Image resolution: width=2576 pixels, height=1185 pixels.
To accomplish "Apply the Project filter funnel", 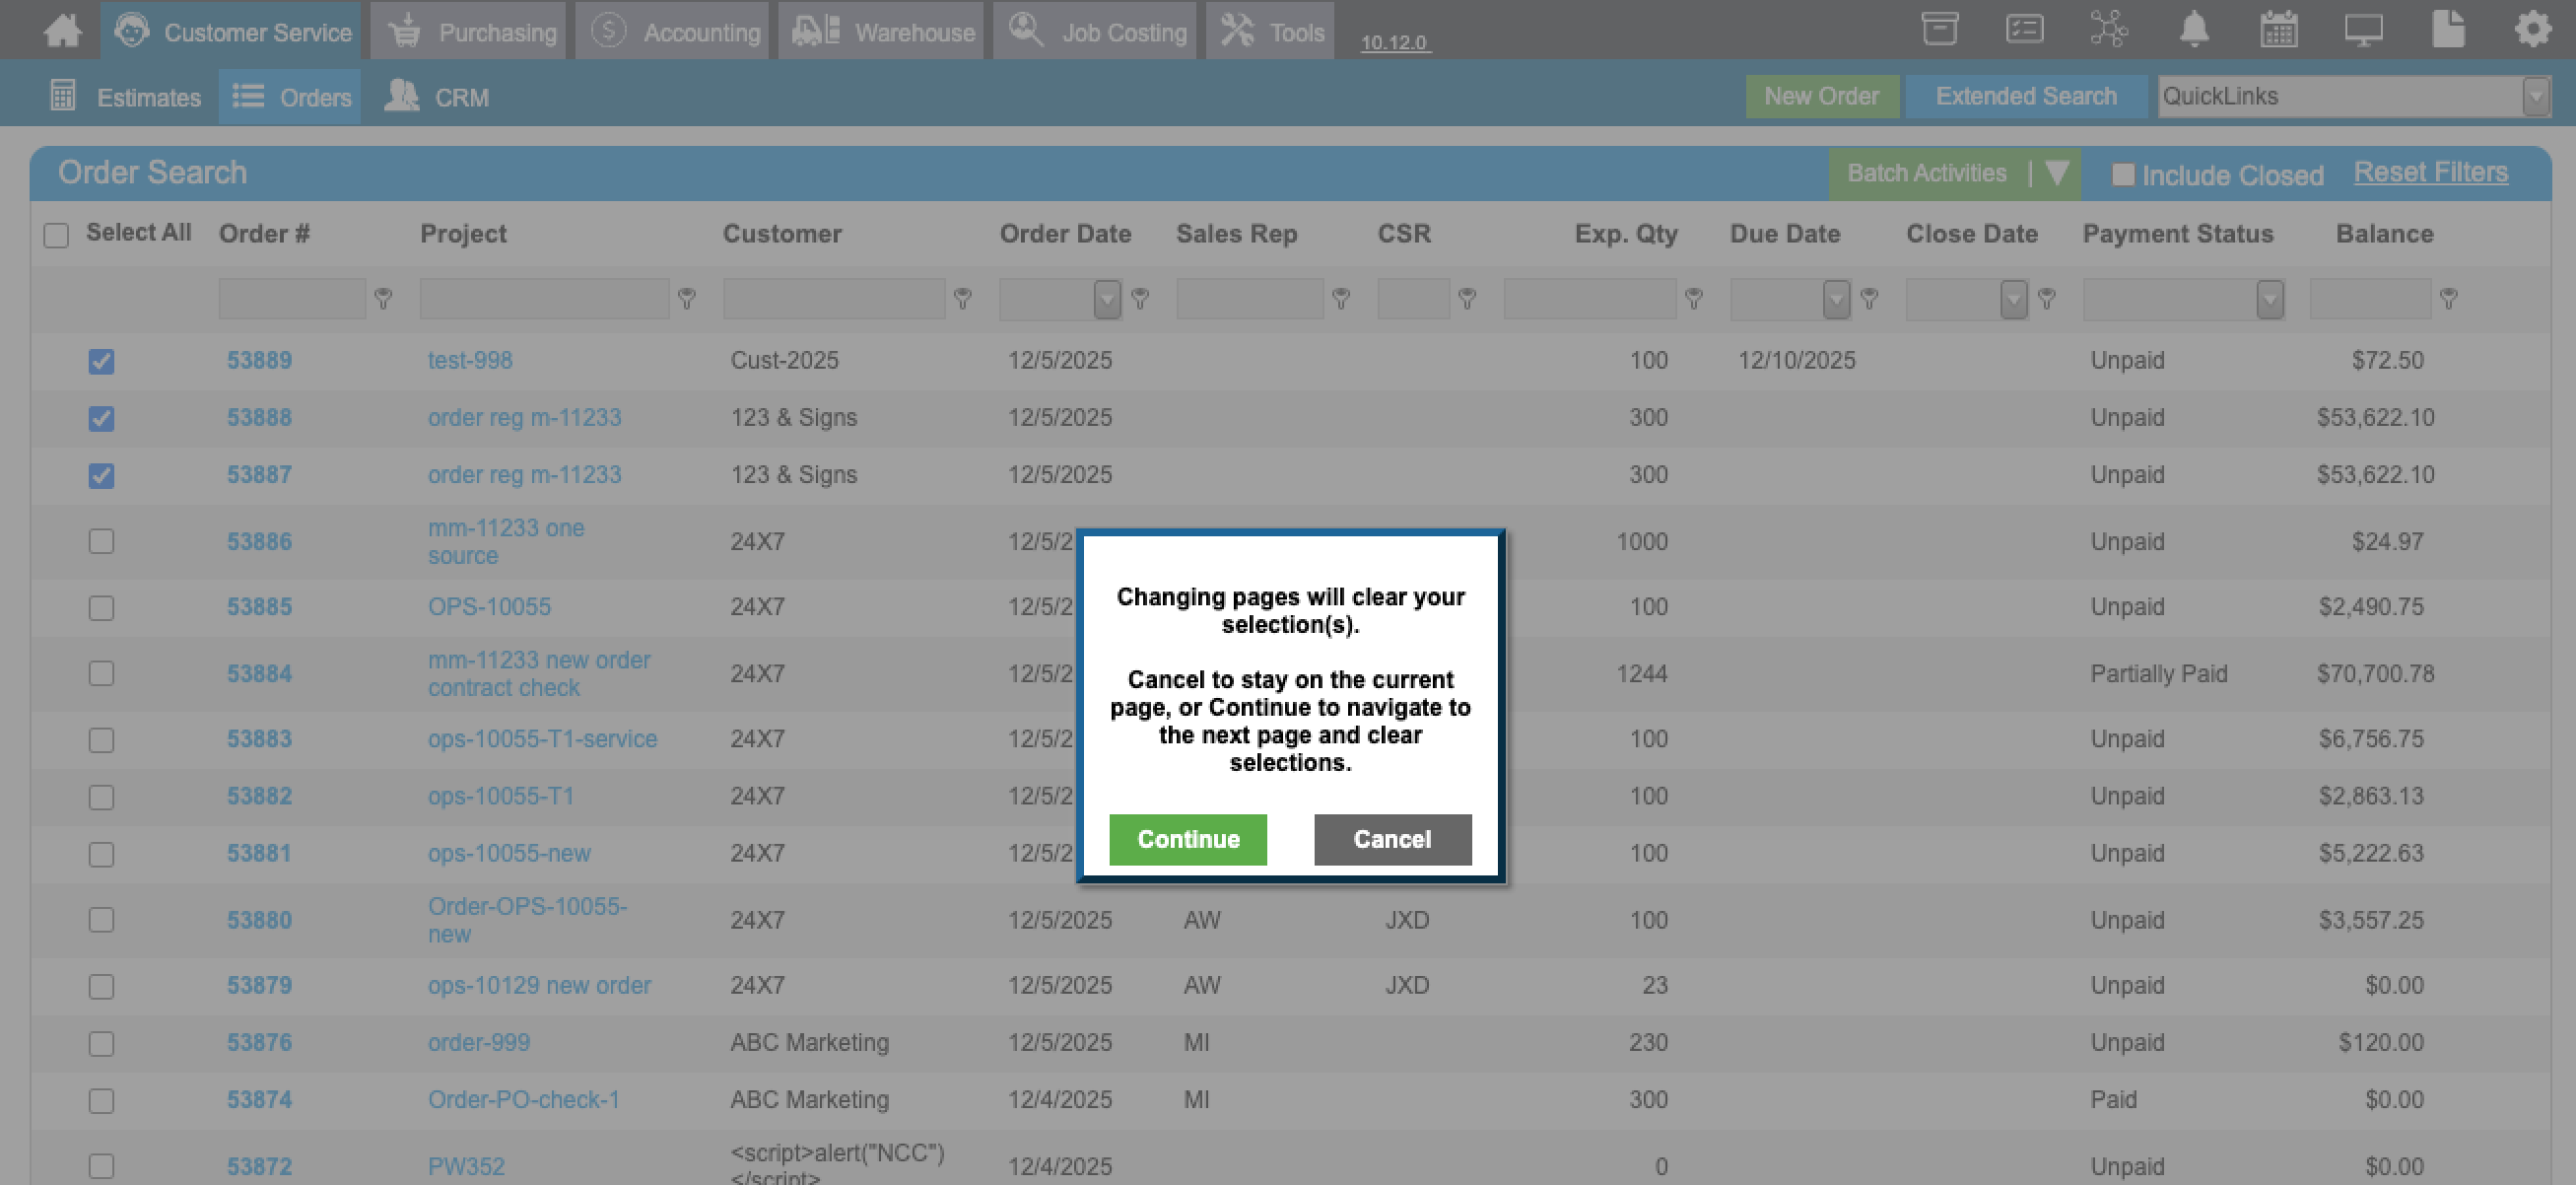I will click(x=686, y=298).
